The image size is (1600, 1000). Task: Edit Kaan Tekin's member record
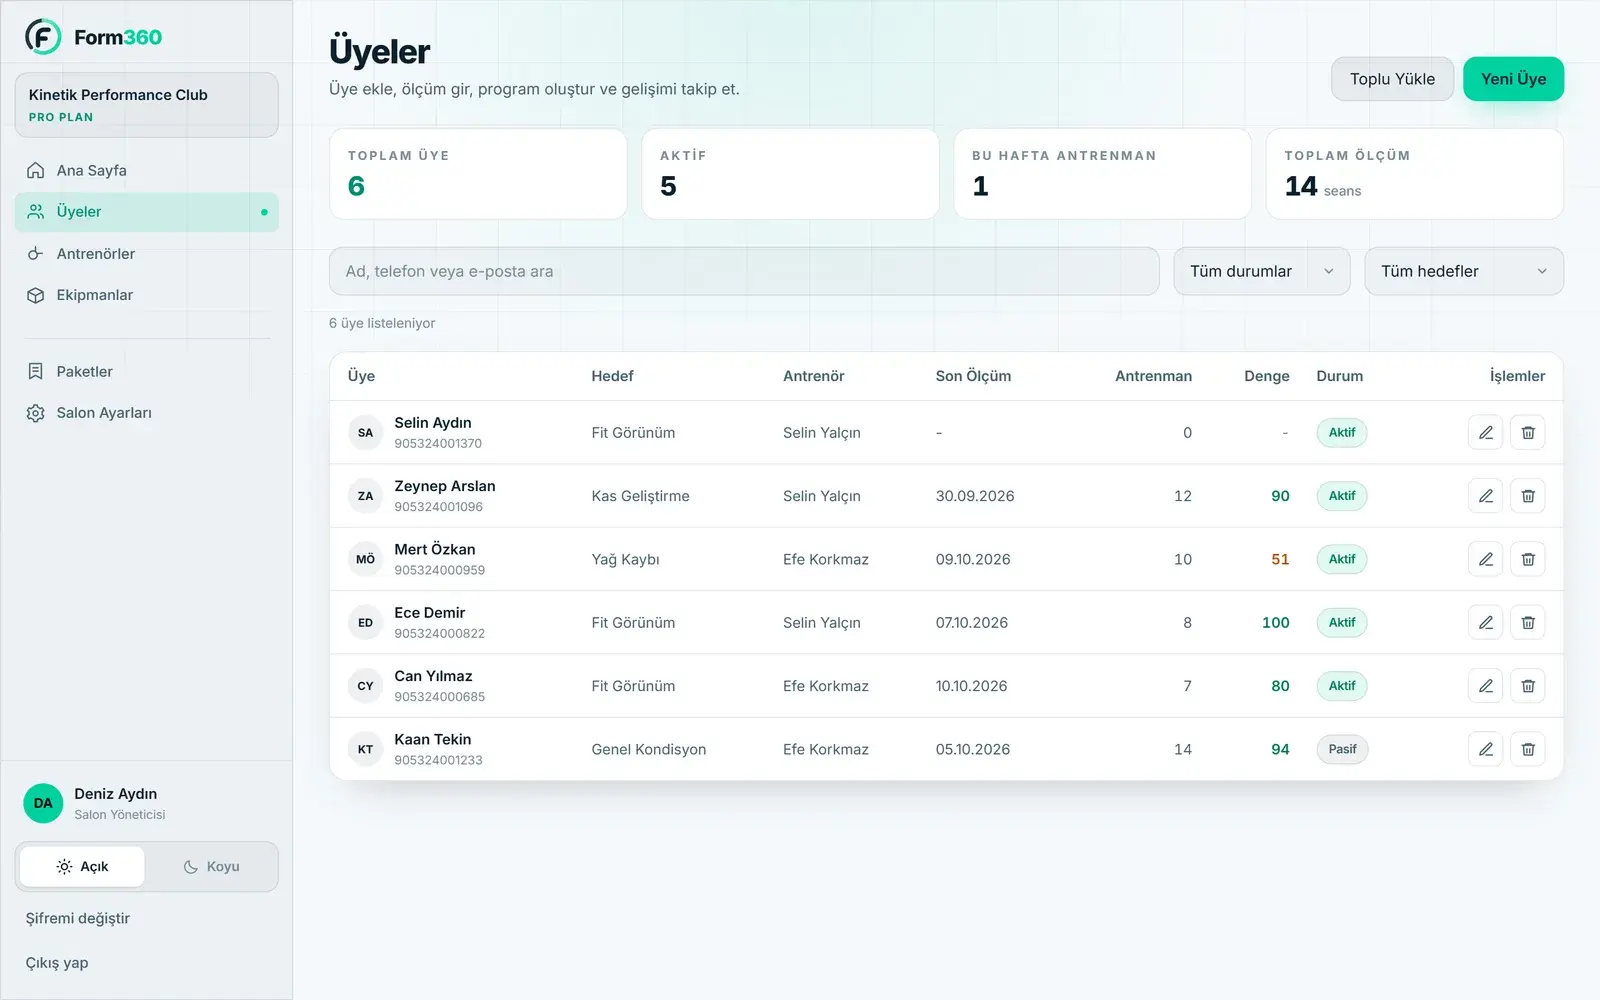pyautogui.click(x=1485, y=749)
